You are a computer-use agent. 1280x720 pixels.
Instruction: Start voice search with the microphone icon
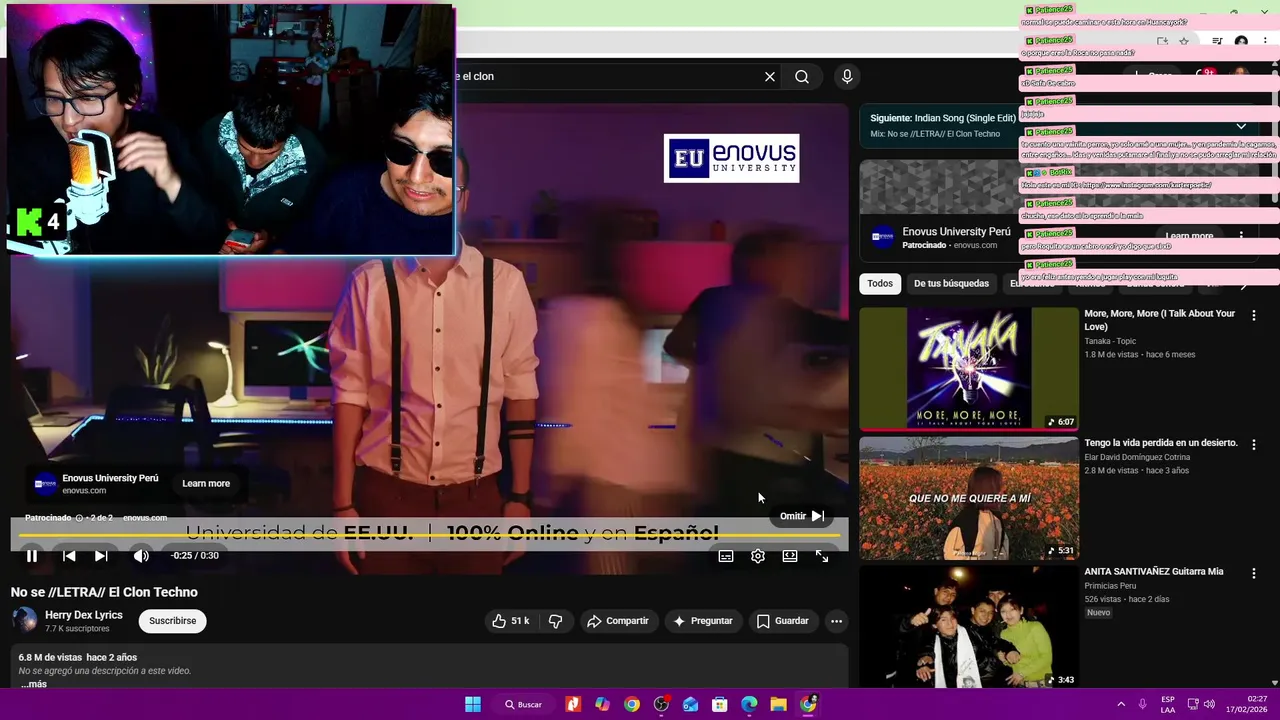pos(847,77)
